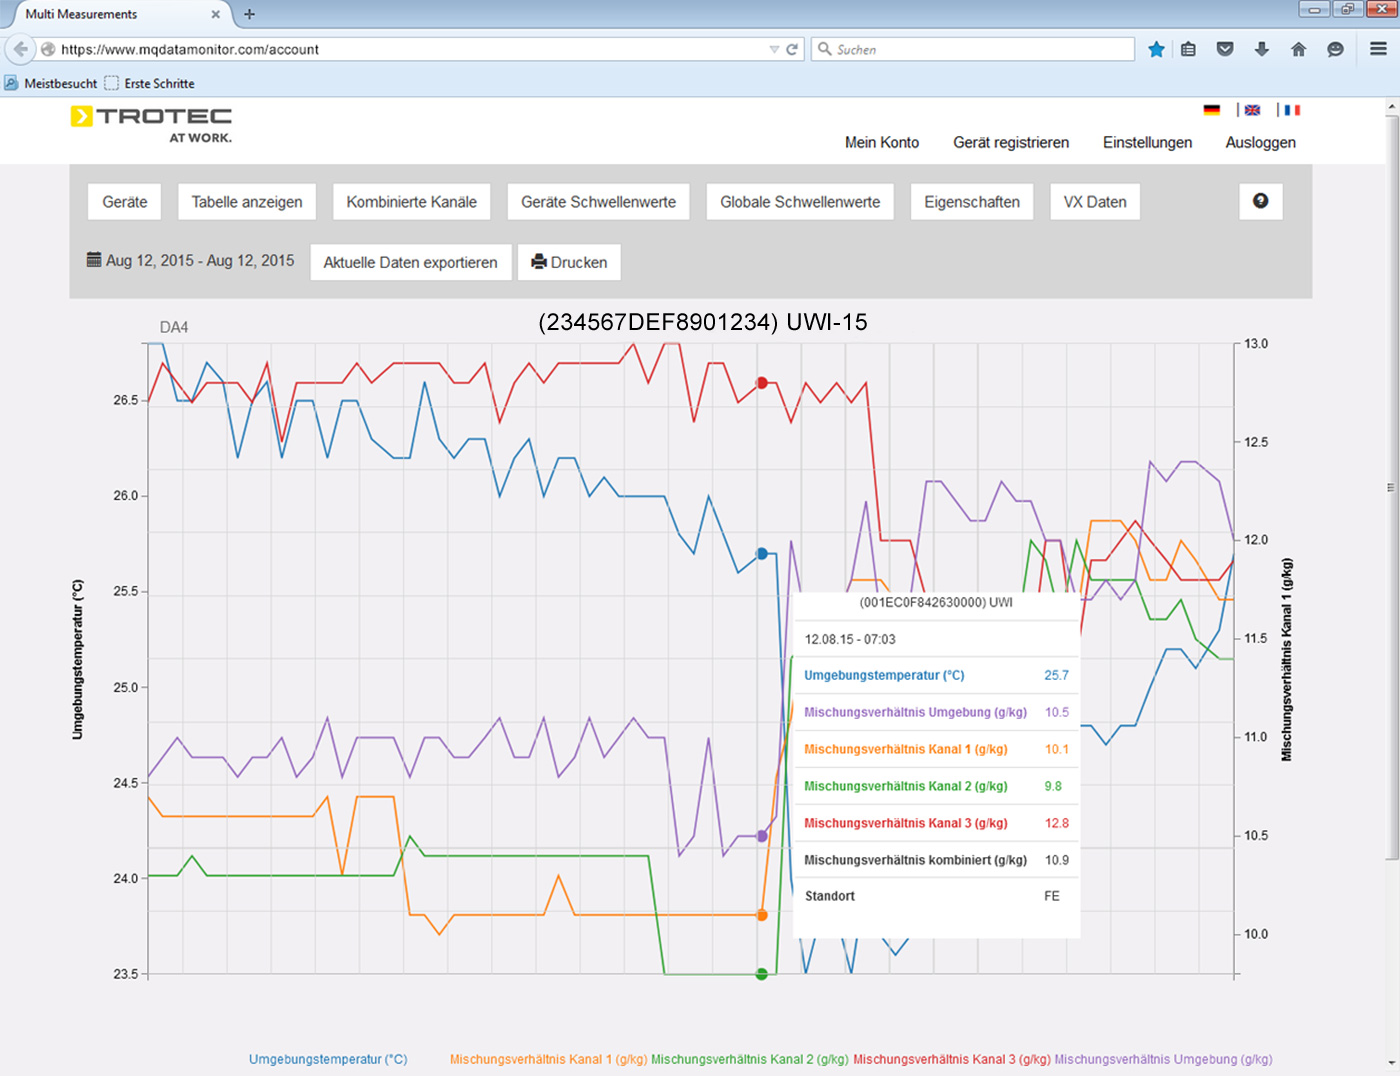The width and height of the screenshot is (1400, 1076).
Task: Open a new browser tab with plus
Action: tap(249, 14)
